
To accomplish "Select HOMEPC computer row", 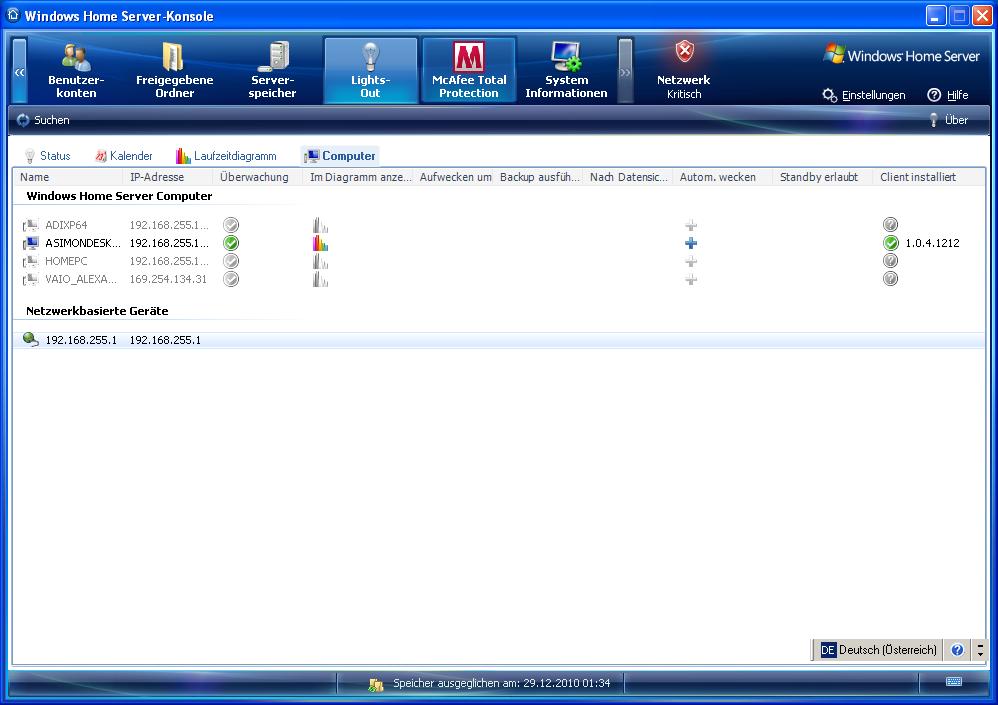I will click(499, 261).
